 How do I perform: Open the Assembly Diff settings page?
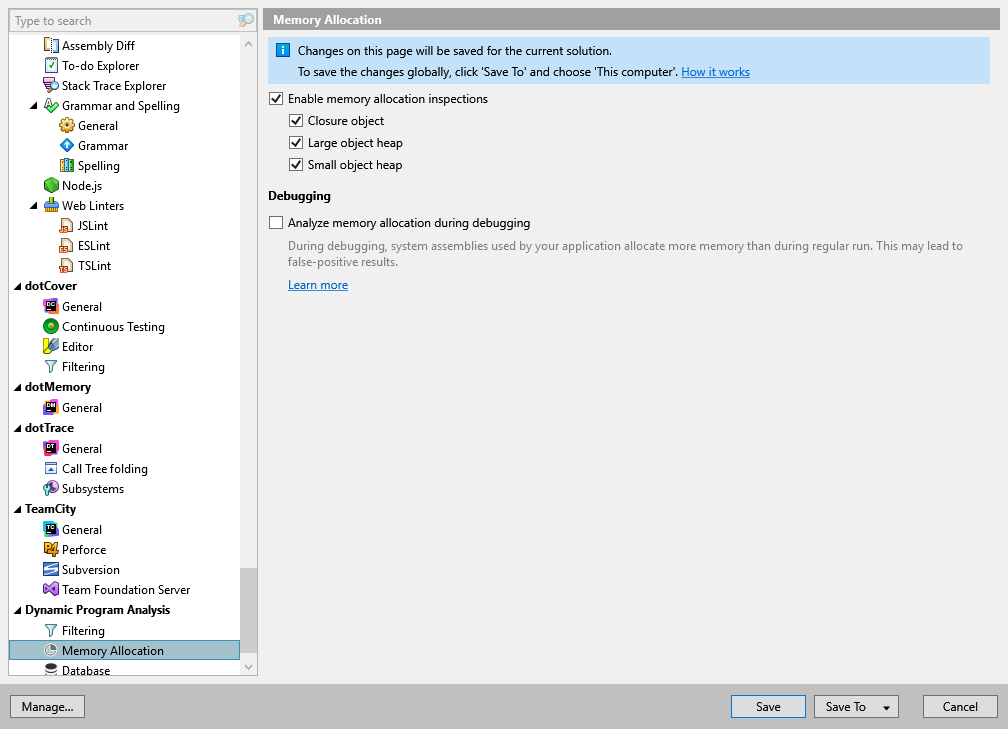coord(50,45)
